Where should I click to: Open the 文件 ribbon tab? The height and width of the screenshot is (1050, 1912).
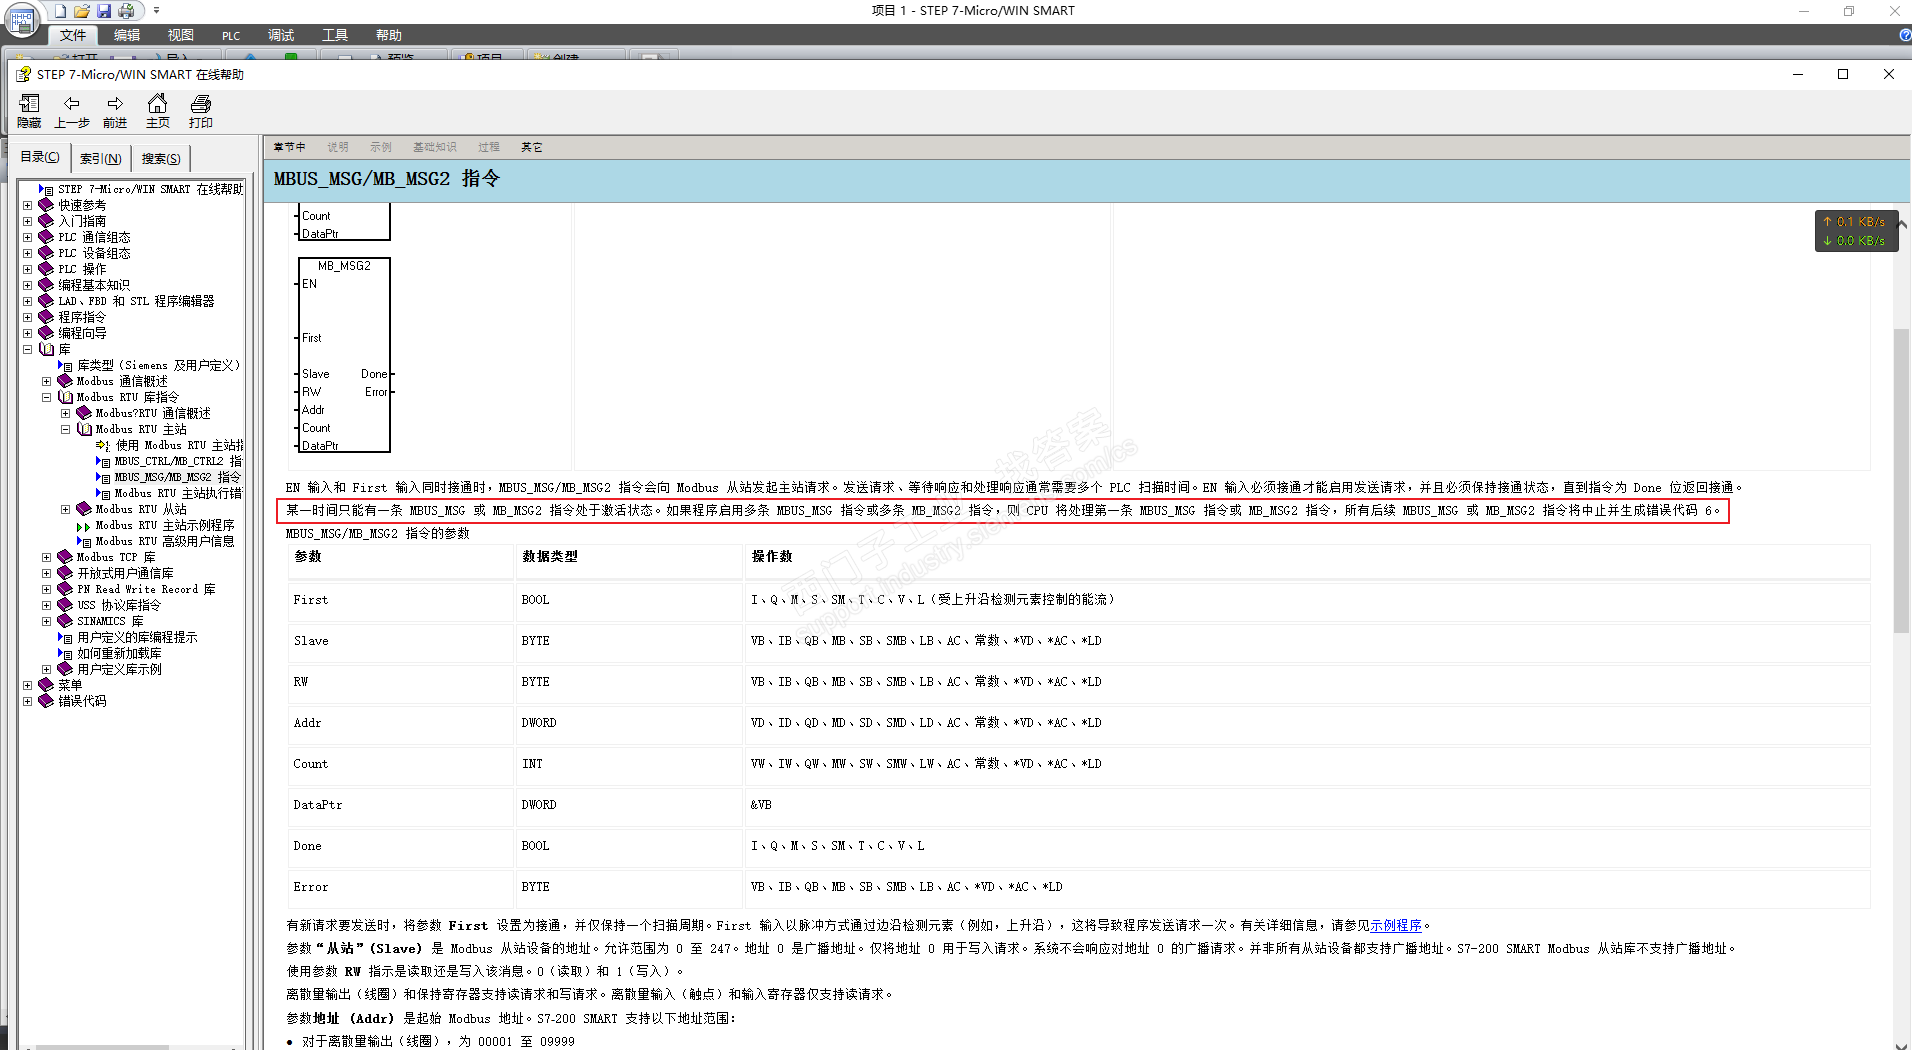pos(72,35)
